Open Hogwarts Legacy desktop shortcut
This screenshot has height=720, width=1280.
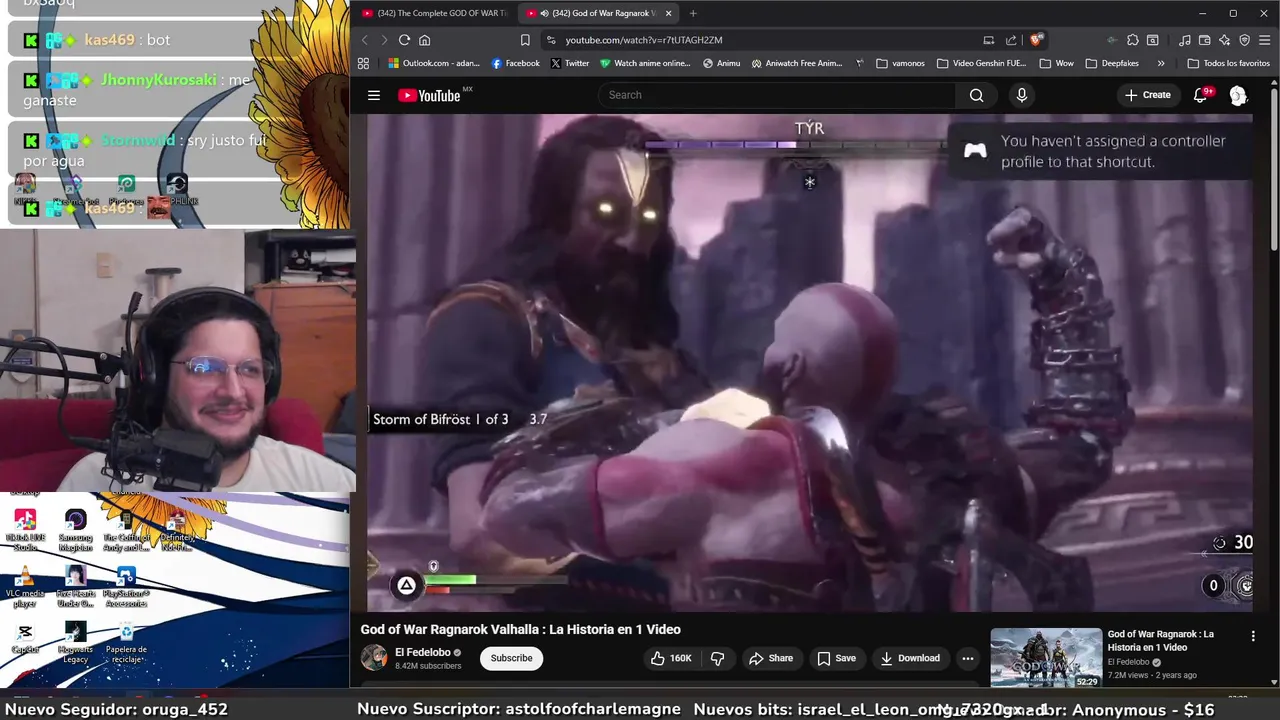pyautogui.click(x=75, y=642)
